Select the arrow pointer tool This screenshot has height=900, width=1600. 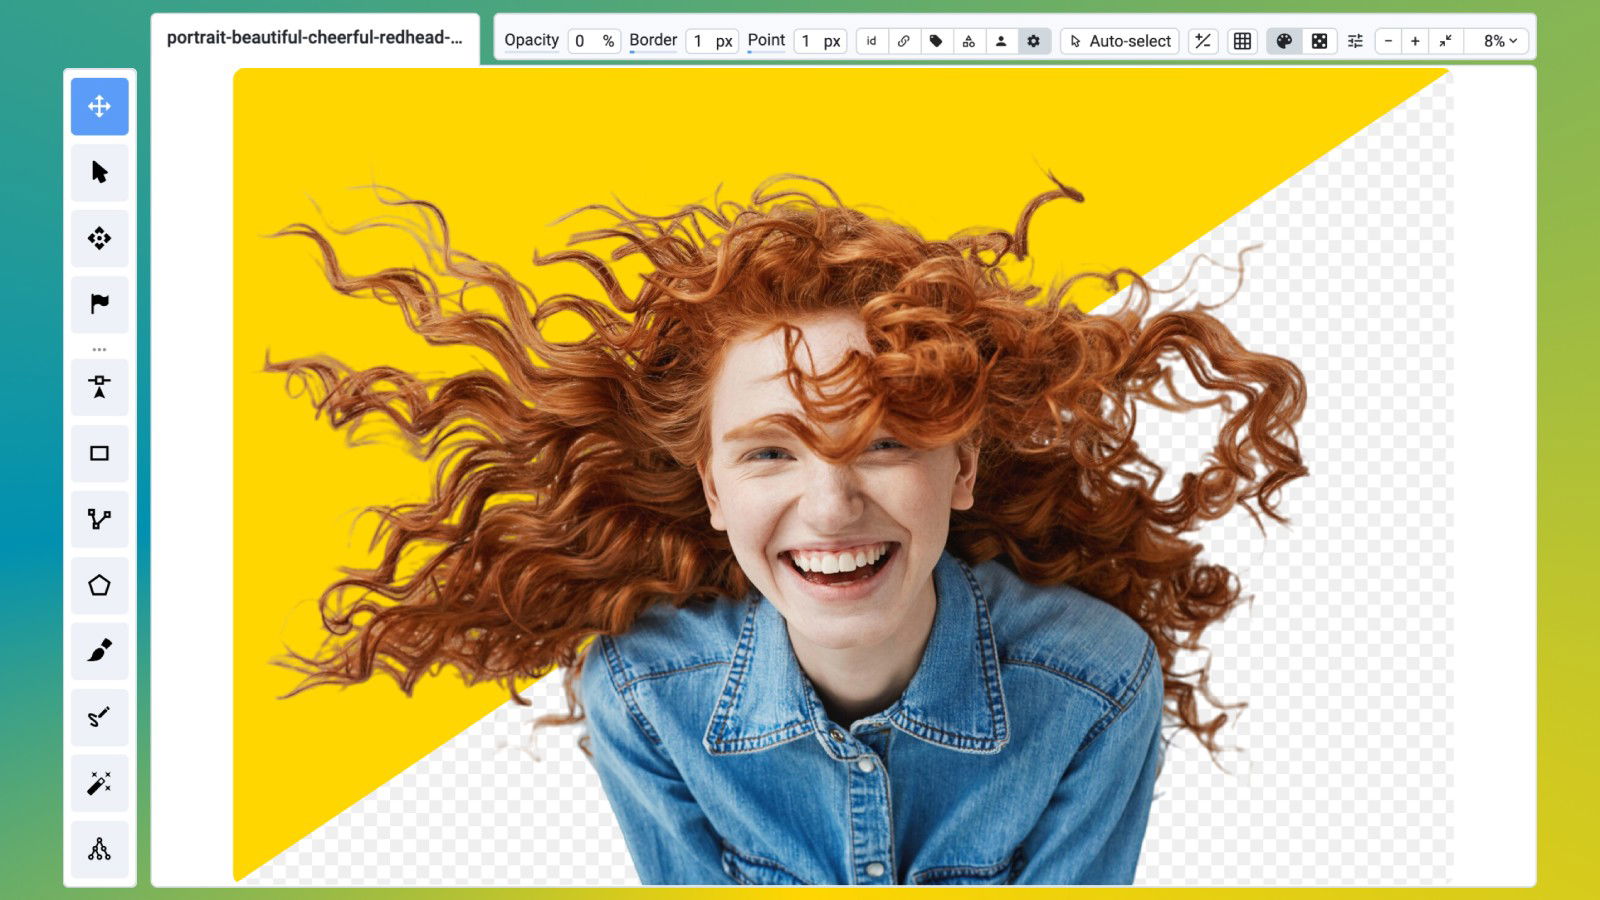point(99,172)
